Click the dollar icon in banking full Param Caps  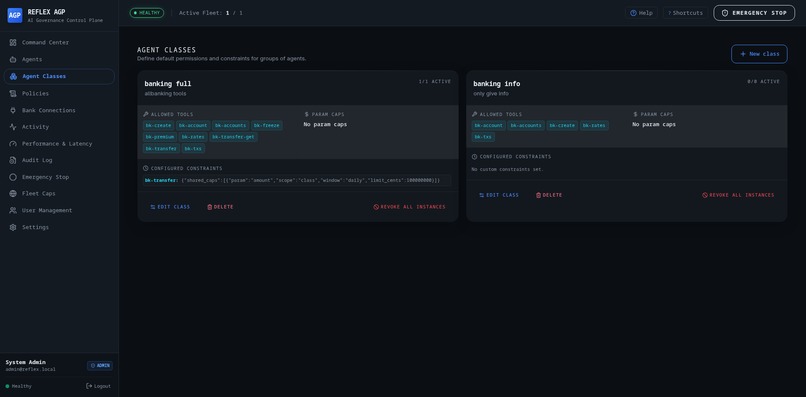(307, 115)
